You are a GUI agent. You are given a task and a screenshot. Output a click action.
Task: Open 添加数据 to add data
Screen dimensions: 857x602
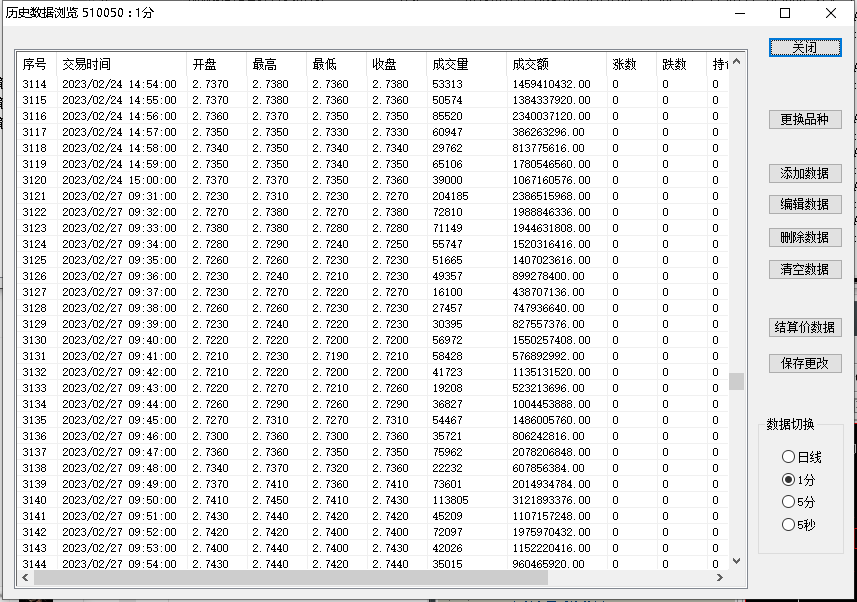804,174
